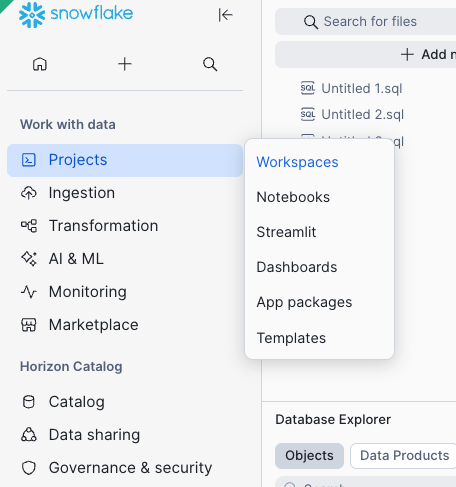Go to the Home icon
This screenshot has height=487, width=456.
40,64
